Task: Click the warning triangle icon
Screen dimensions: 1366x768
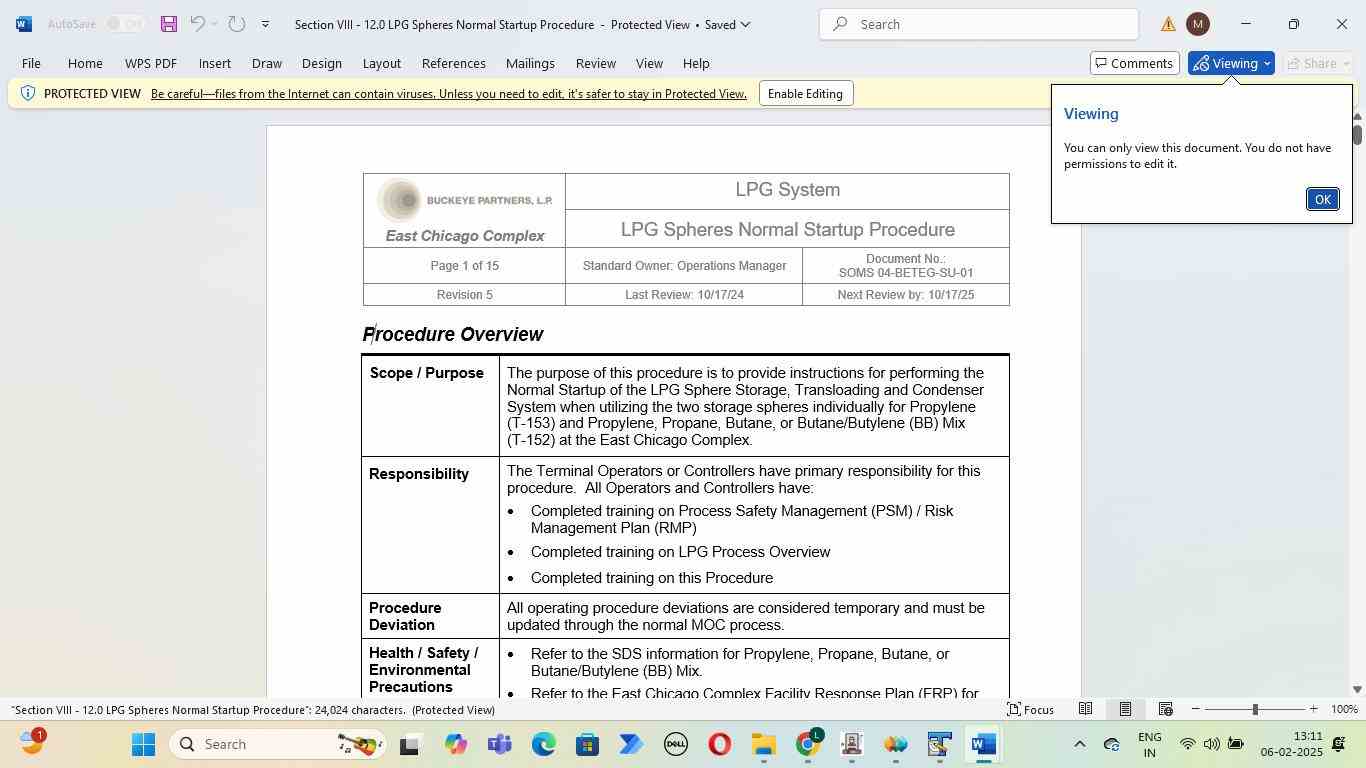Action: pos(1168,24)
